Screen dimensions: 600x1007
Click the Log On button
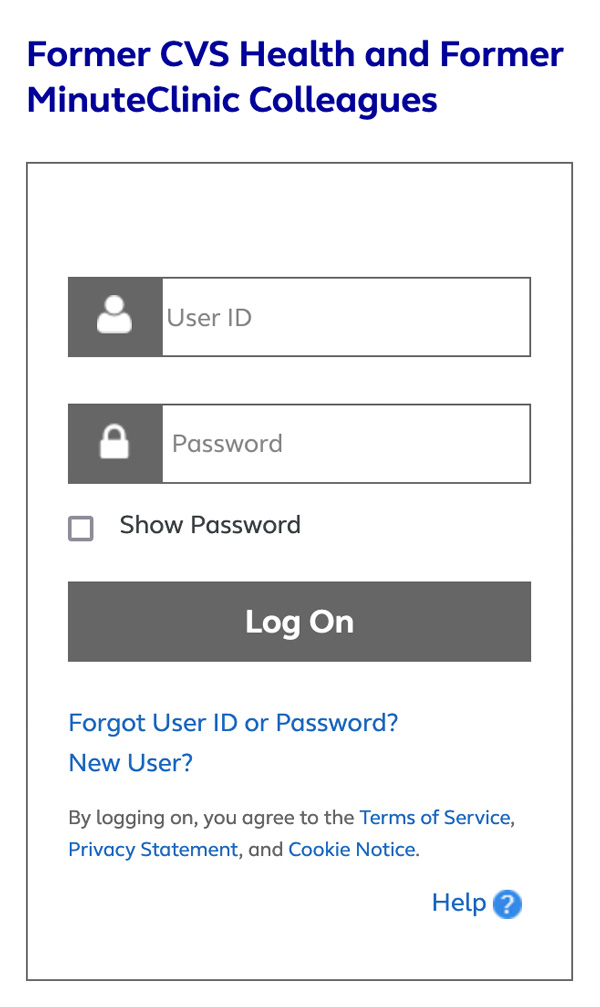click(299, 622)
